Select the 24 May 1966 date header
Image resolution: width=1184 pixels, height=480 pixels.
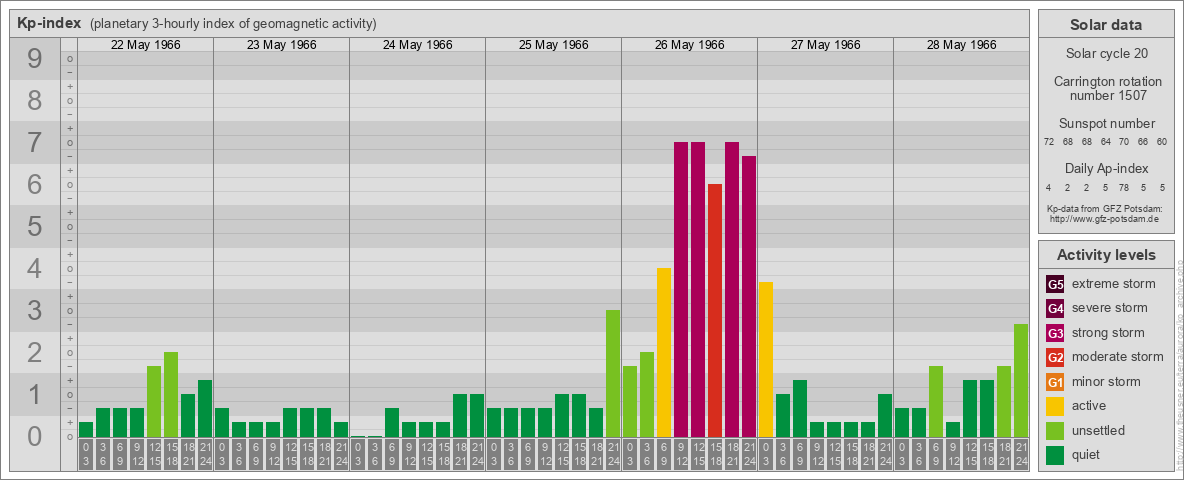coord(418,45)
